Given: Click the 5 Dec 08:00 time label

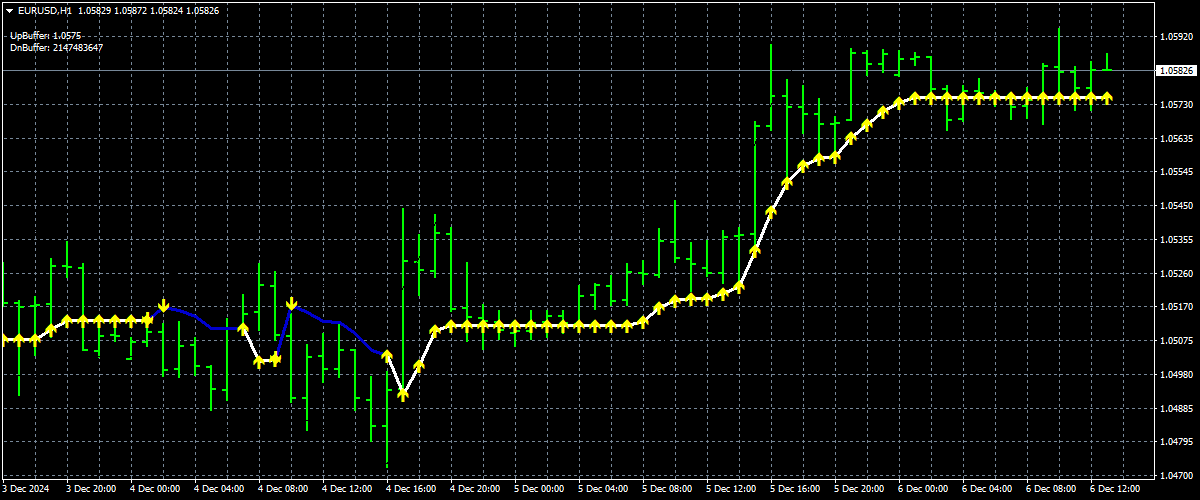Looking at the screenshot, I should point(667,490).
